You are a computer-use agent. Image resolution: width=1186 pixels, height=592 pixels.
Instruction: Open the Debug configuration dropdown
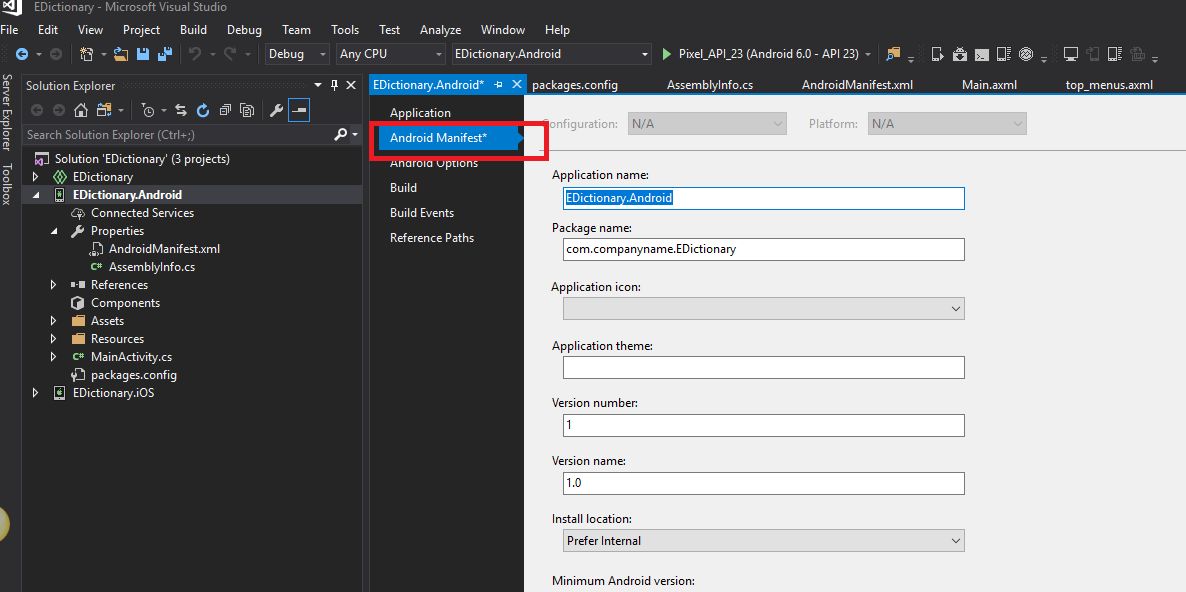(297, 54)
